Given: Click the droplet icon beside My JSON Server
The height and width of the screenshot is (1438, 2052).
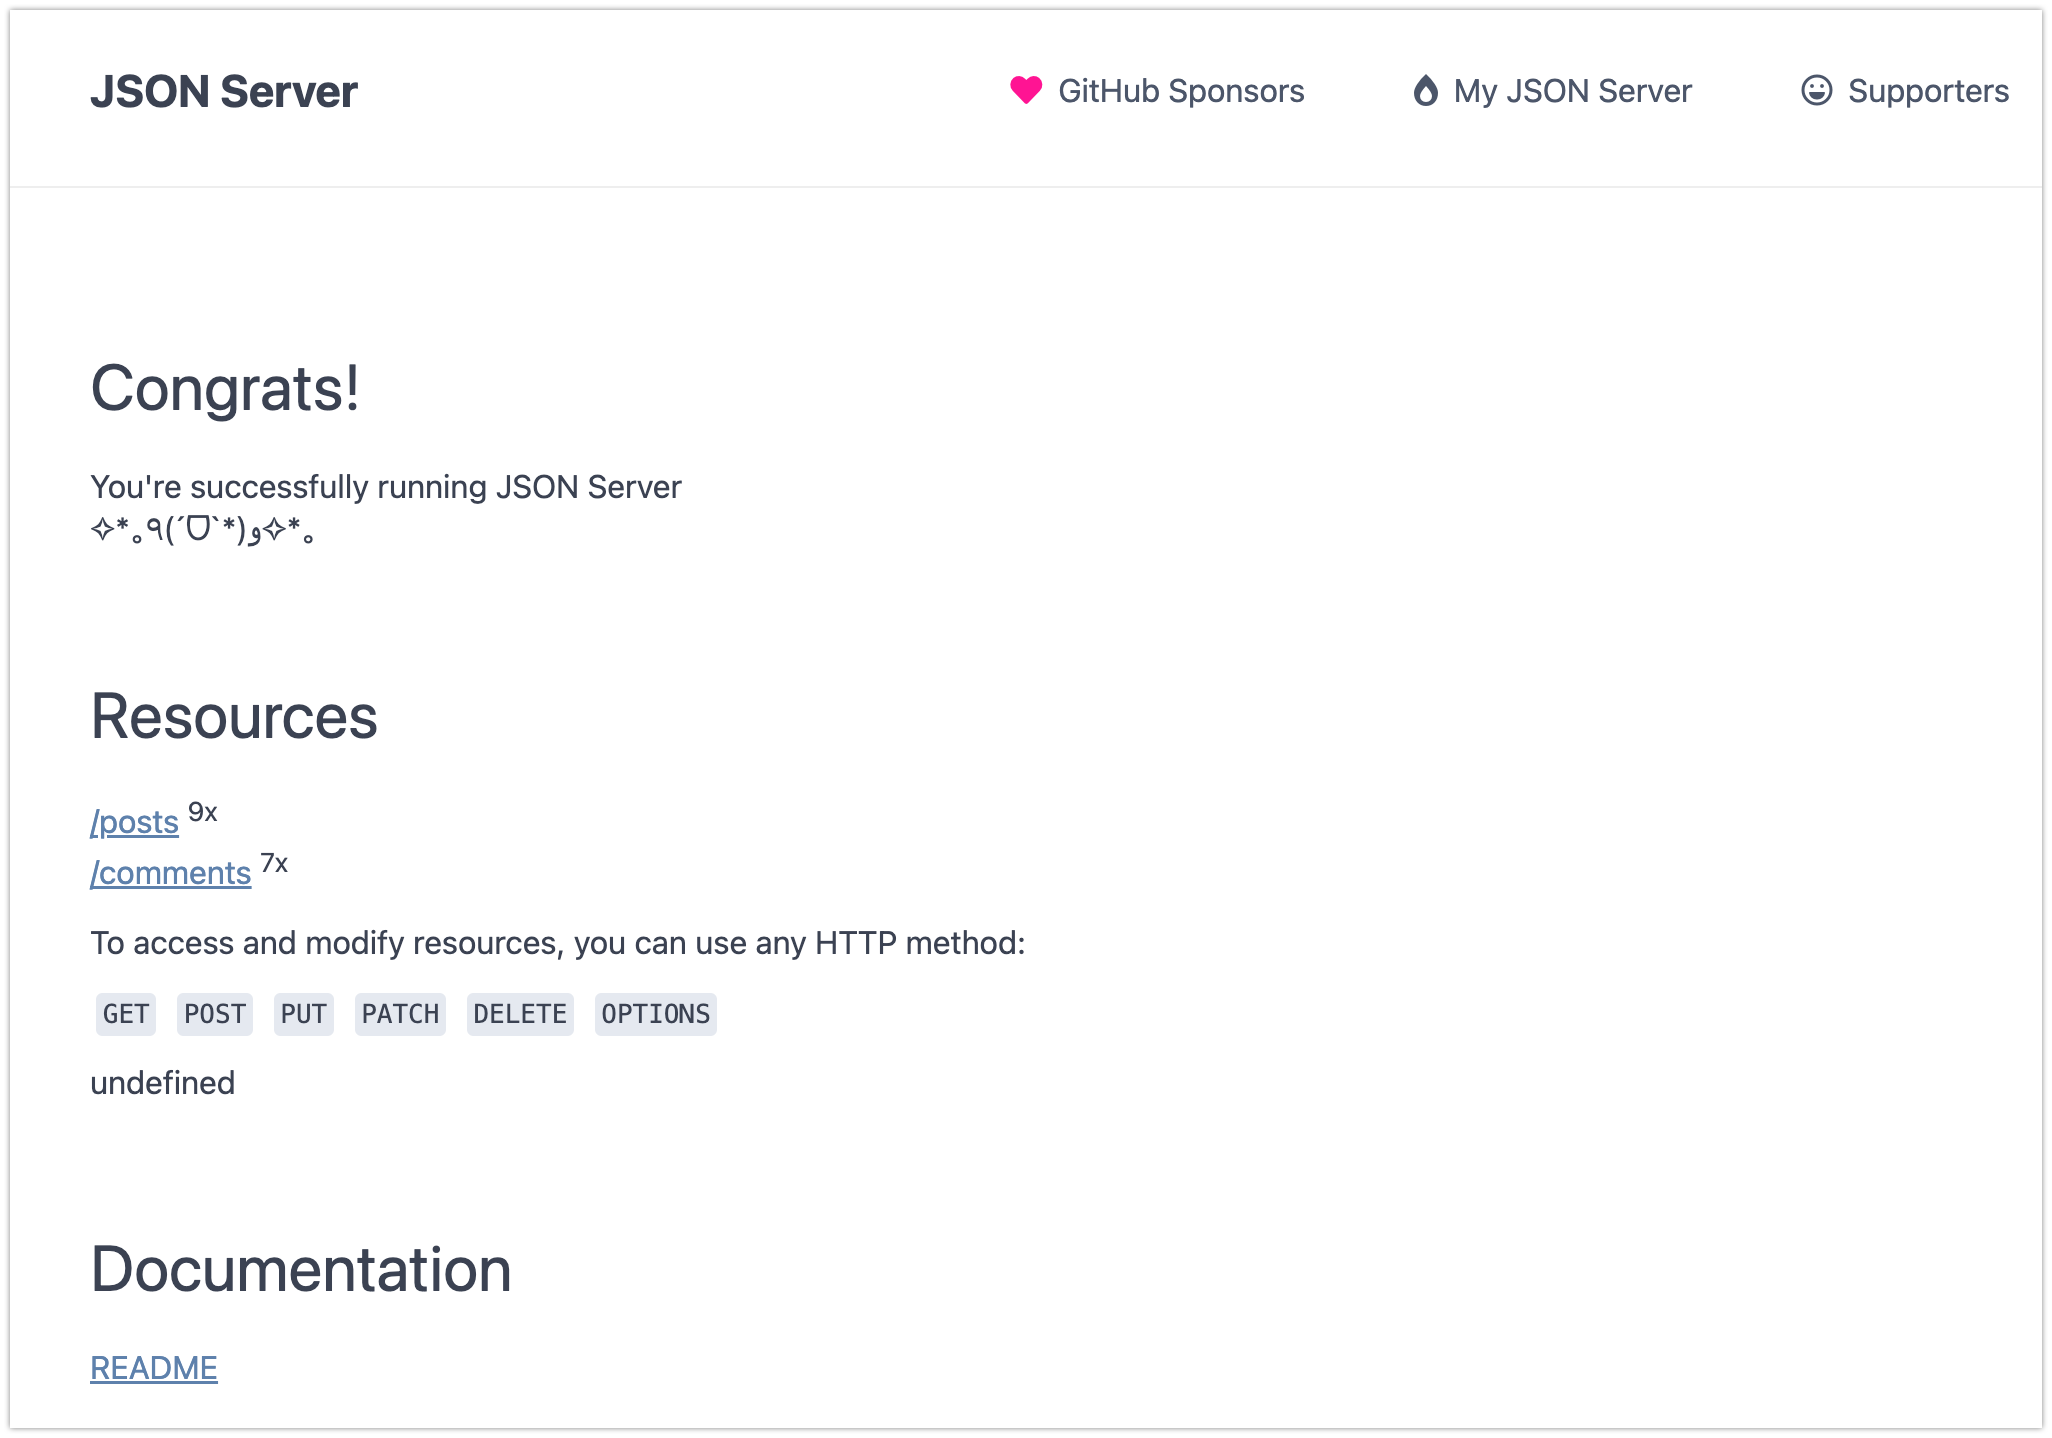Looking at the screenshot, I should pos(1426,90).
